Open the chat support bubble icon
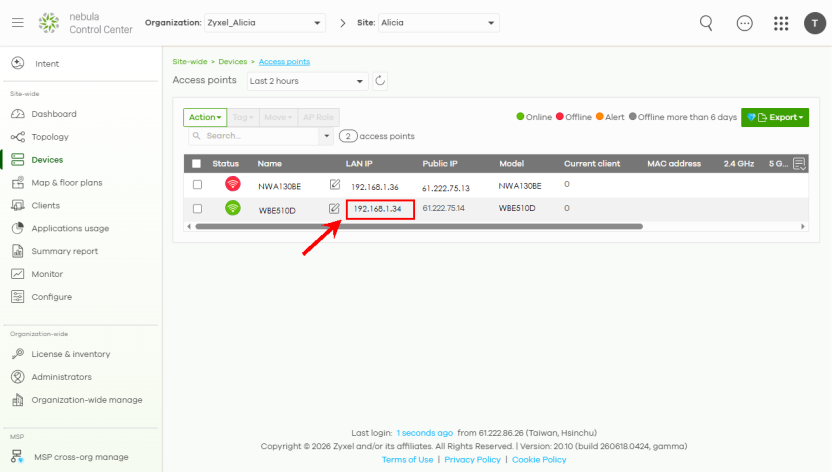Screen dimensions: 832x472 [744, 23]
